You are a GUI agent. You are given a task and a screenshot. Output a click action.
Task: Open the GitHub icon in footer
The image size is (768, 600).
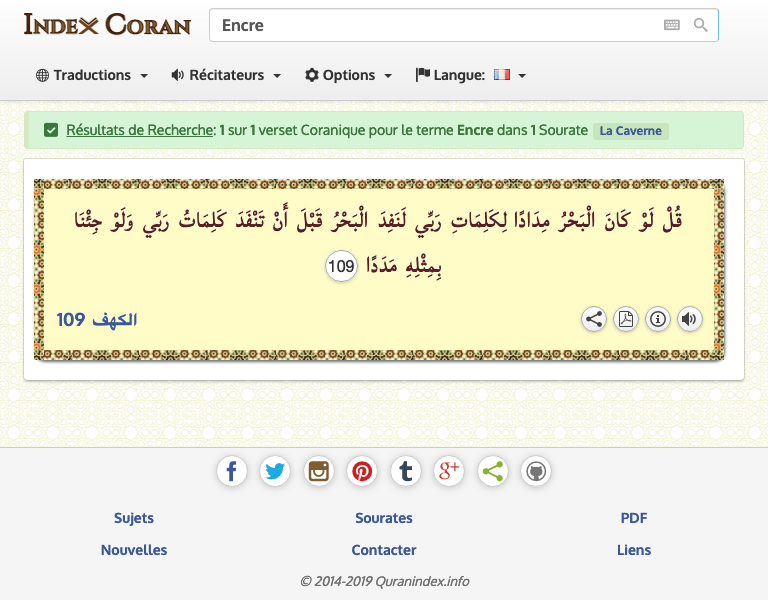(536, 471)
